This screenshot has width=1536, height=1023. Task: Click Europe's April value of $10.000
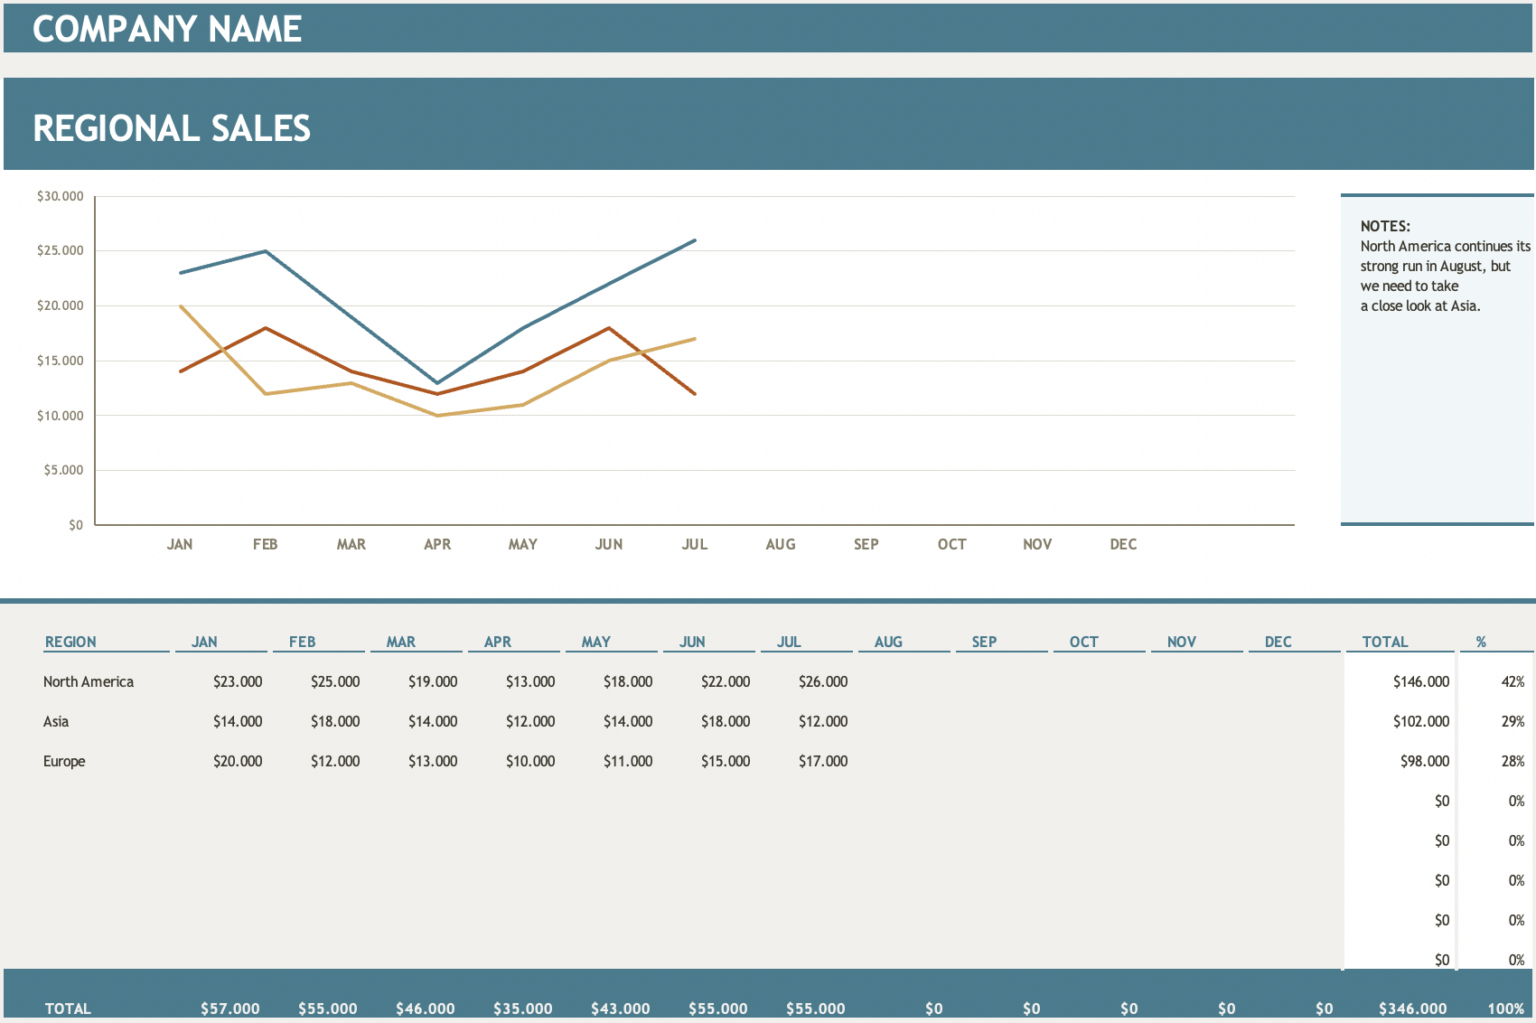tap(528, 761)
